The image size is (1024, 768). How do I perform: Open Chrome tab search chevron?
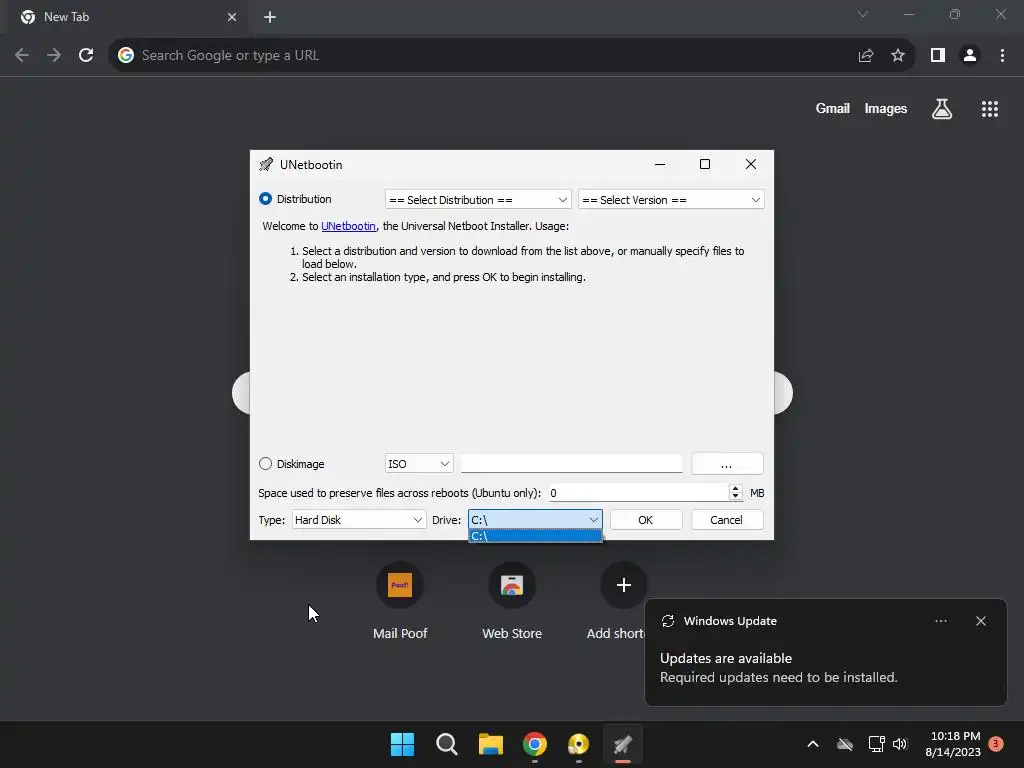863,14
